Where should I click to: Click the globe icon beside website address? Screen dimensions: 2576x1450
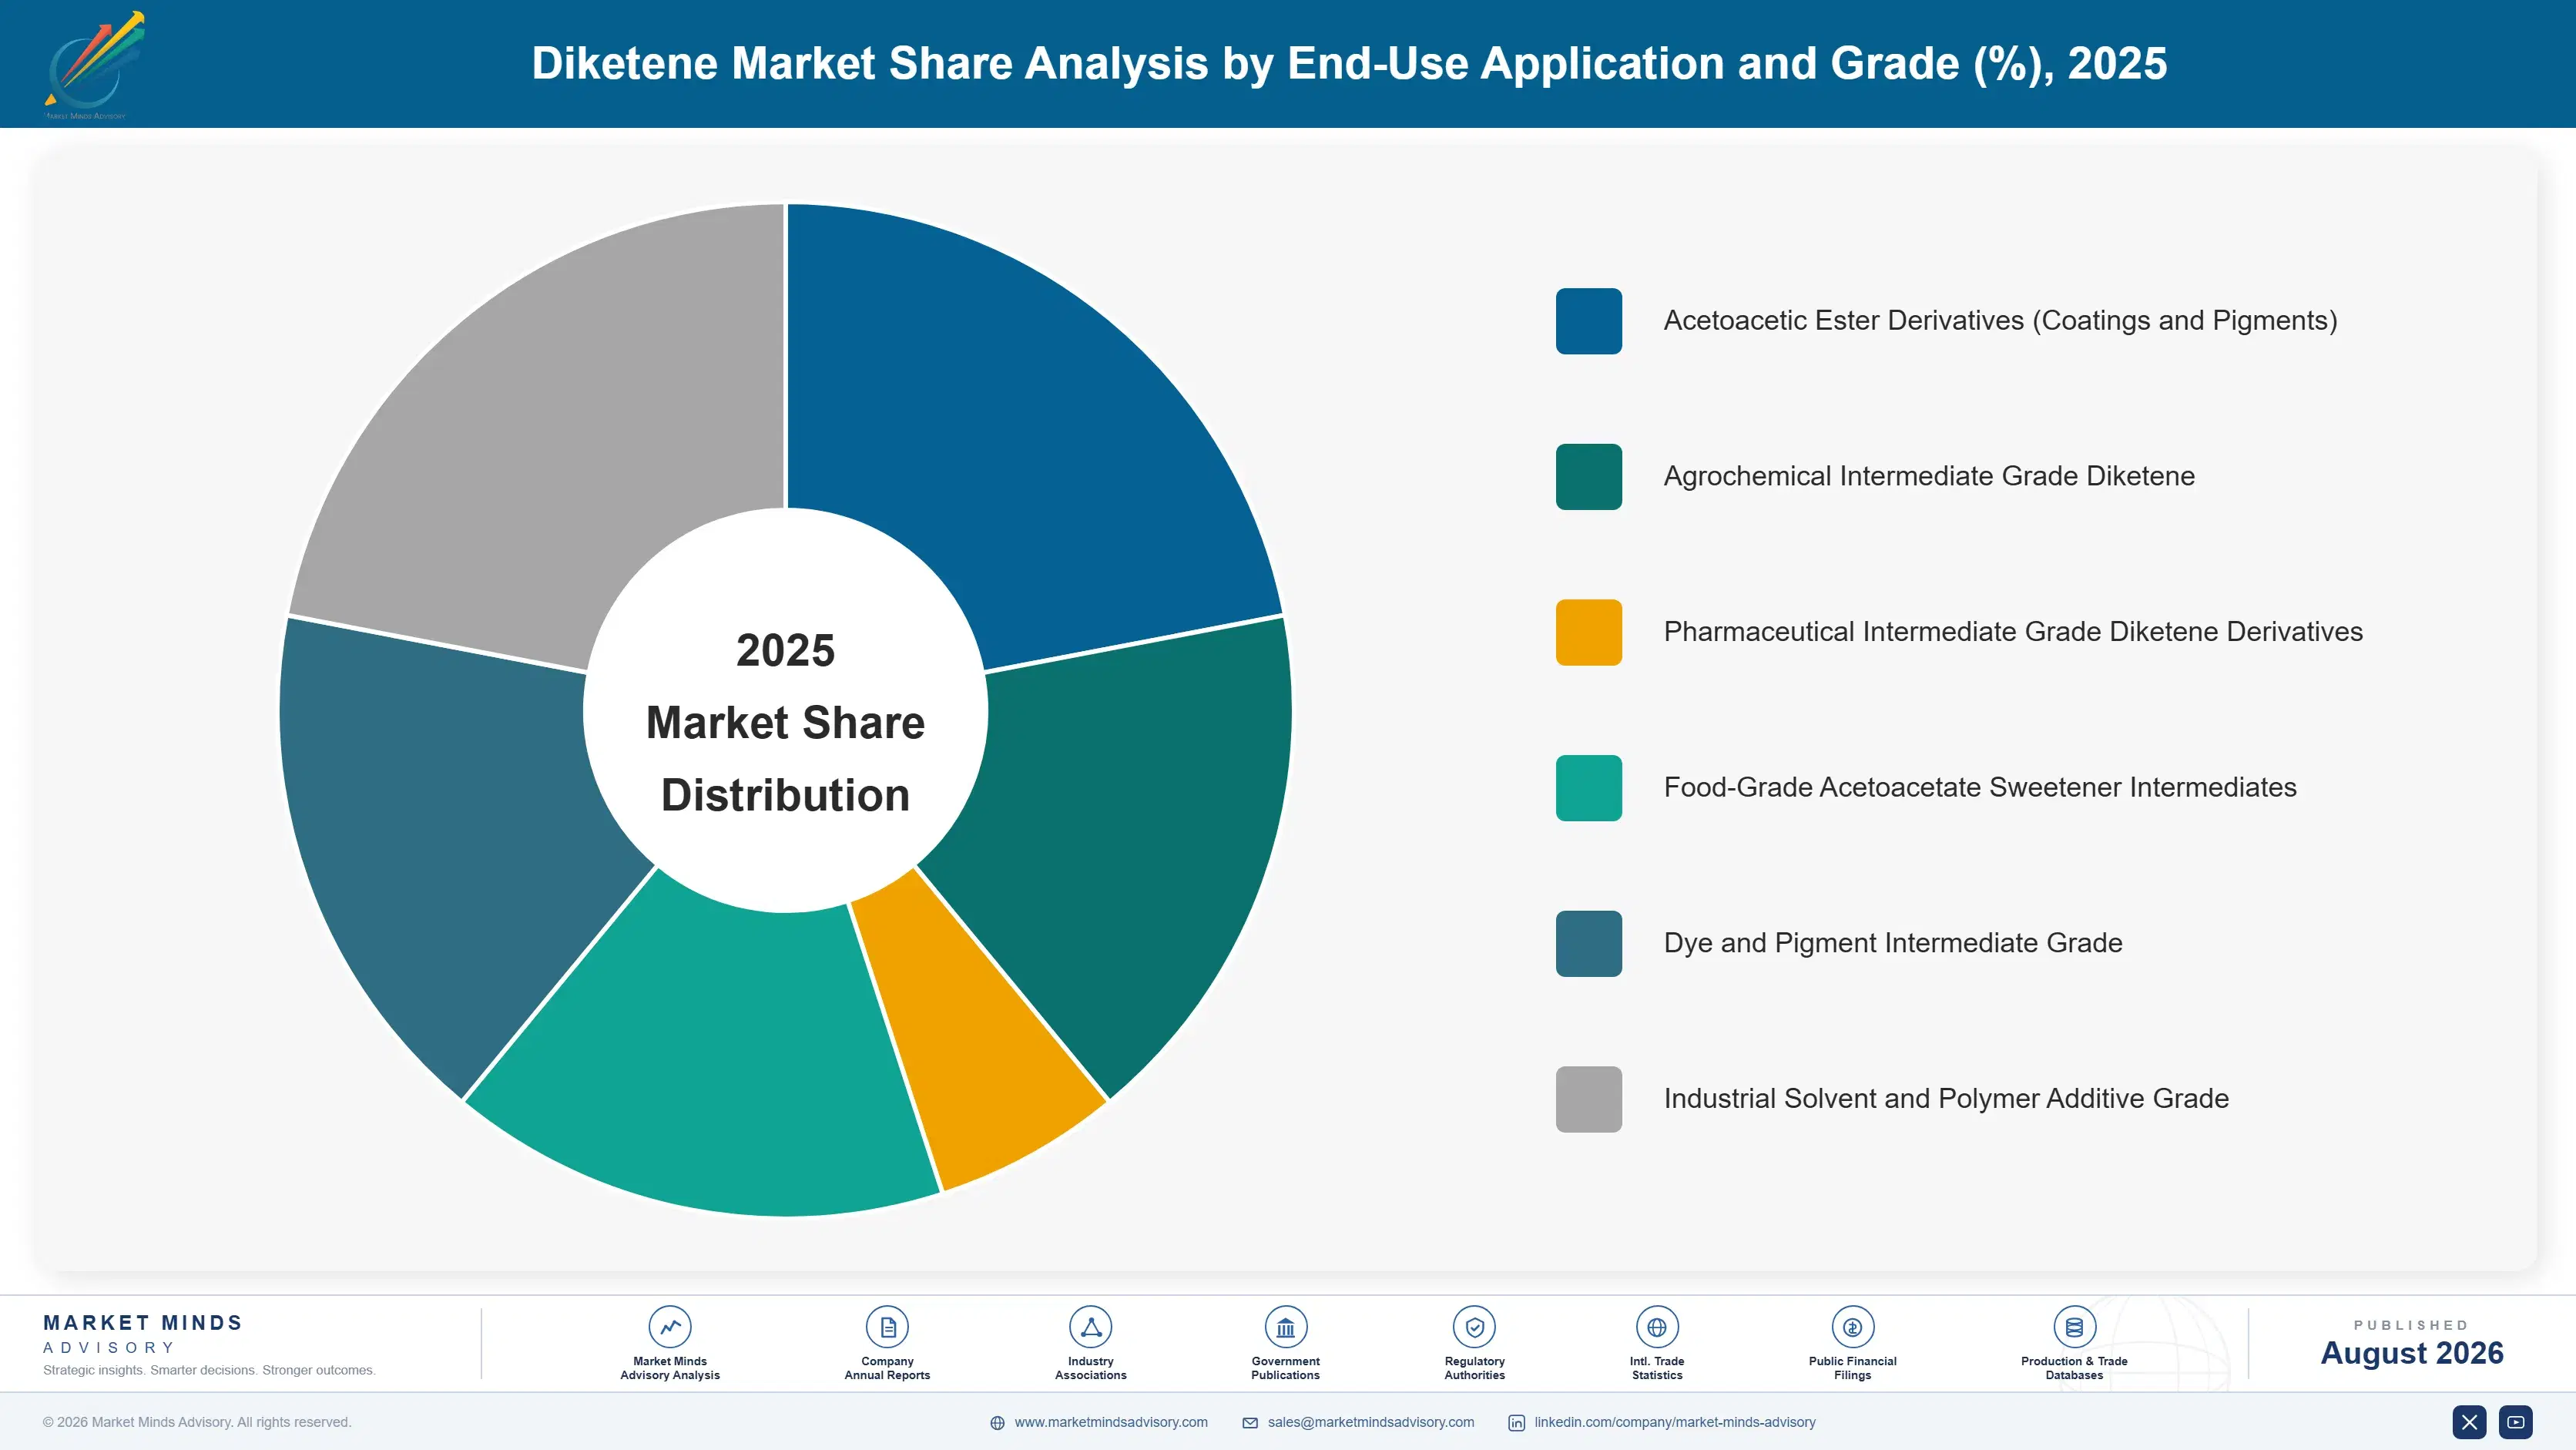click(997, 1423)
